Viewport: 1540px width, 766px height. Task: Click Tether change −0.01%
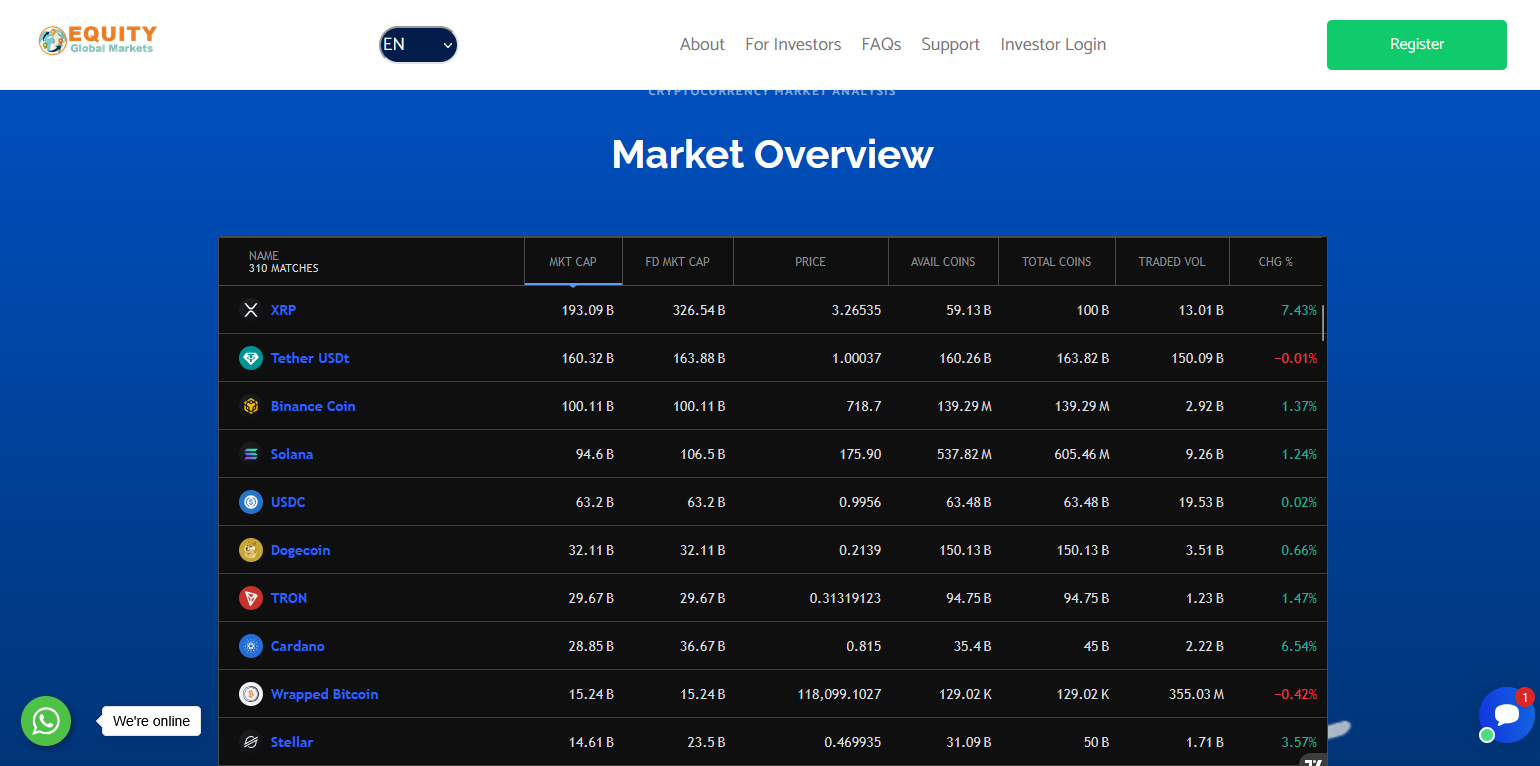[x=1295, y=358]
